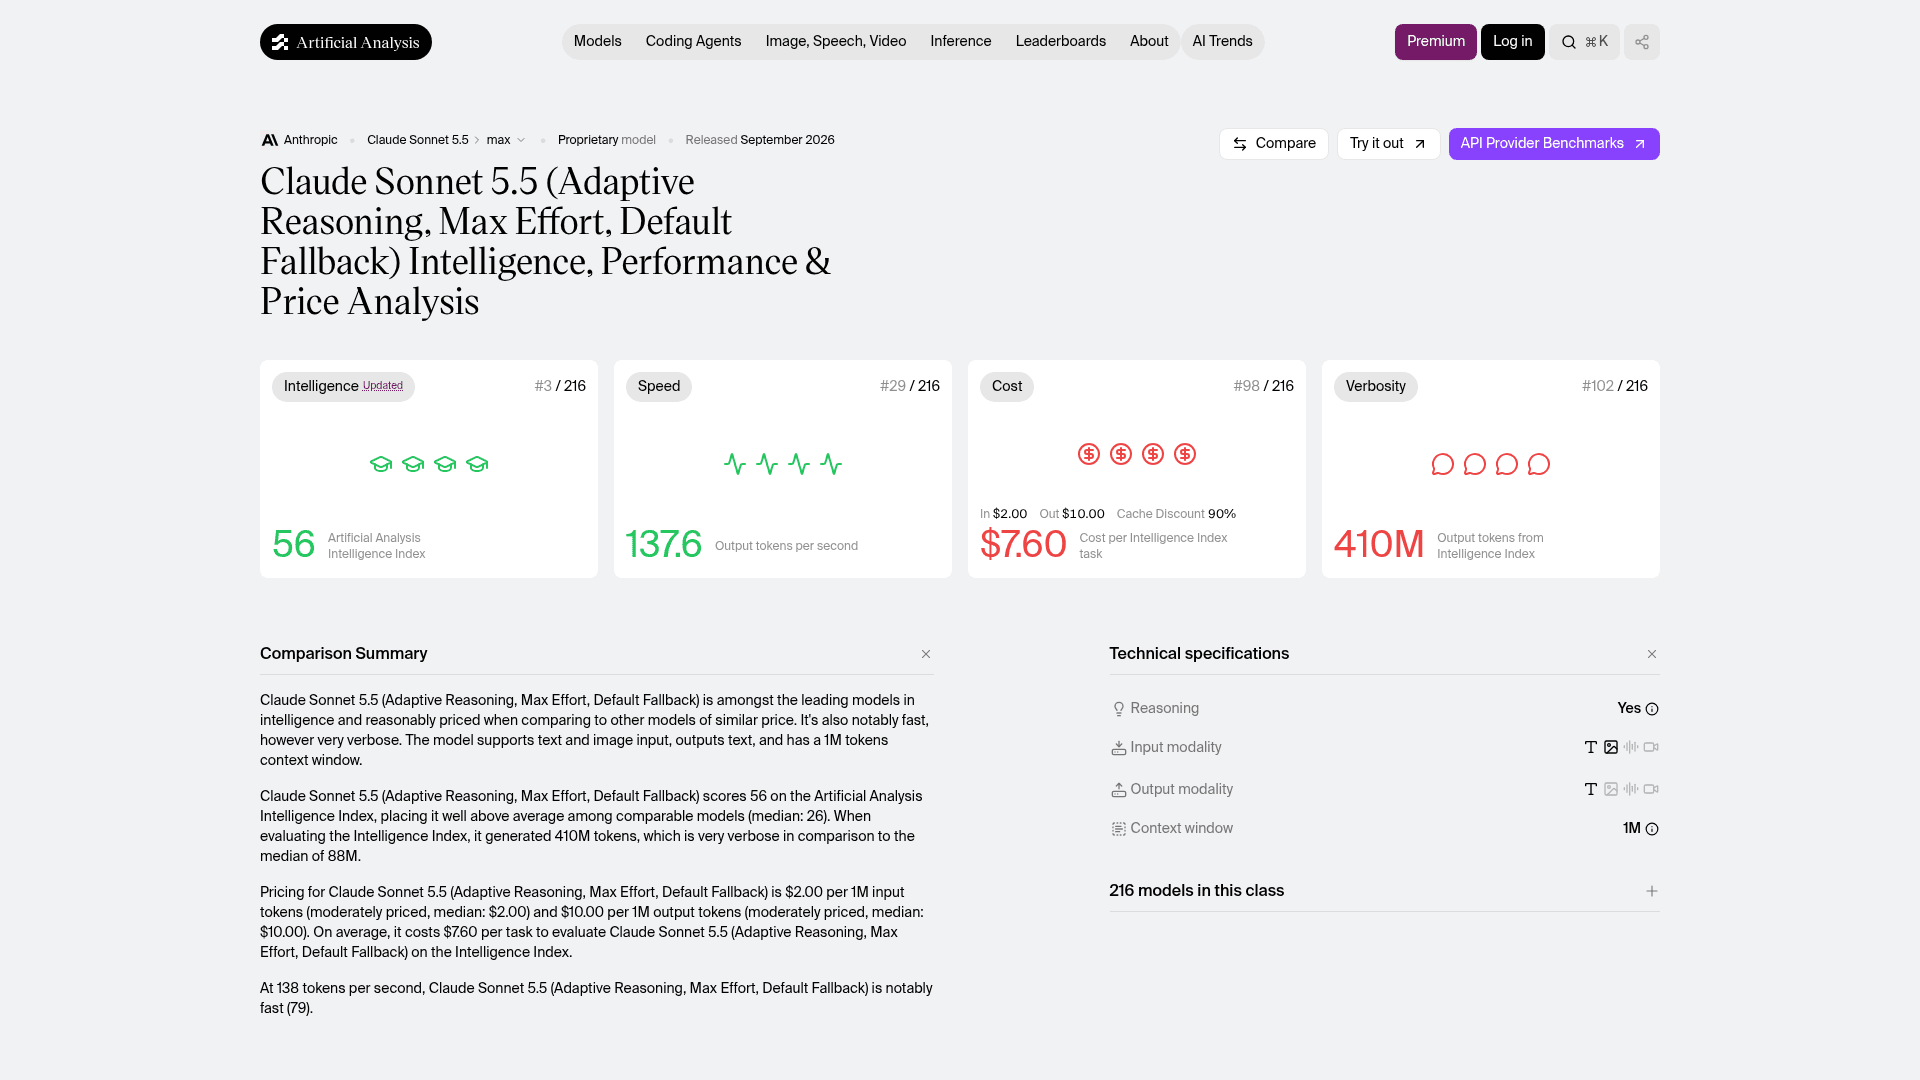Click the 137.6 tokens per second value
The width and height of the screenshot is (1920, 1080).
pos(664,545)
